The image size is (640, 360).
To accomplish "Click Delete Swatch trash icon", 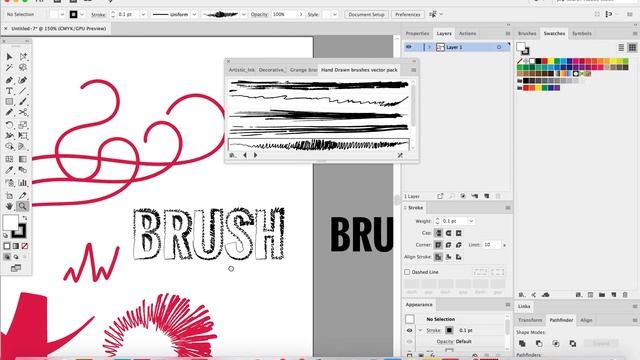I will 625,295.
